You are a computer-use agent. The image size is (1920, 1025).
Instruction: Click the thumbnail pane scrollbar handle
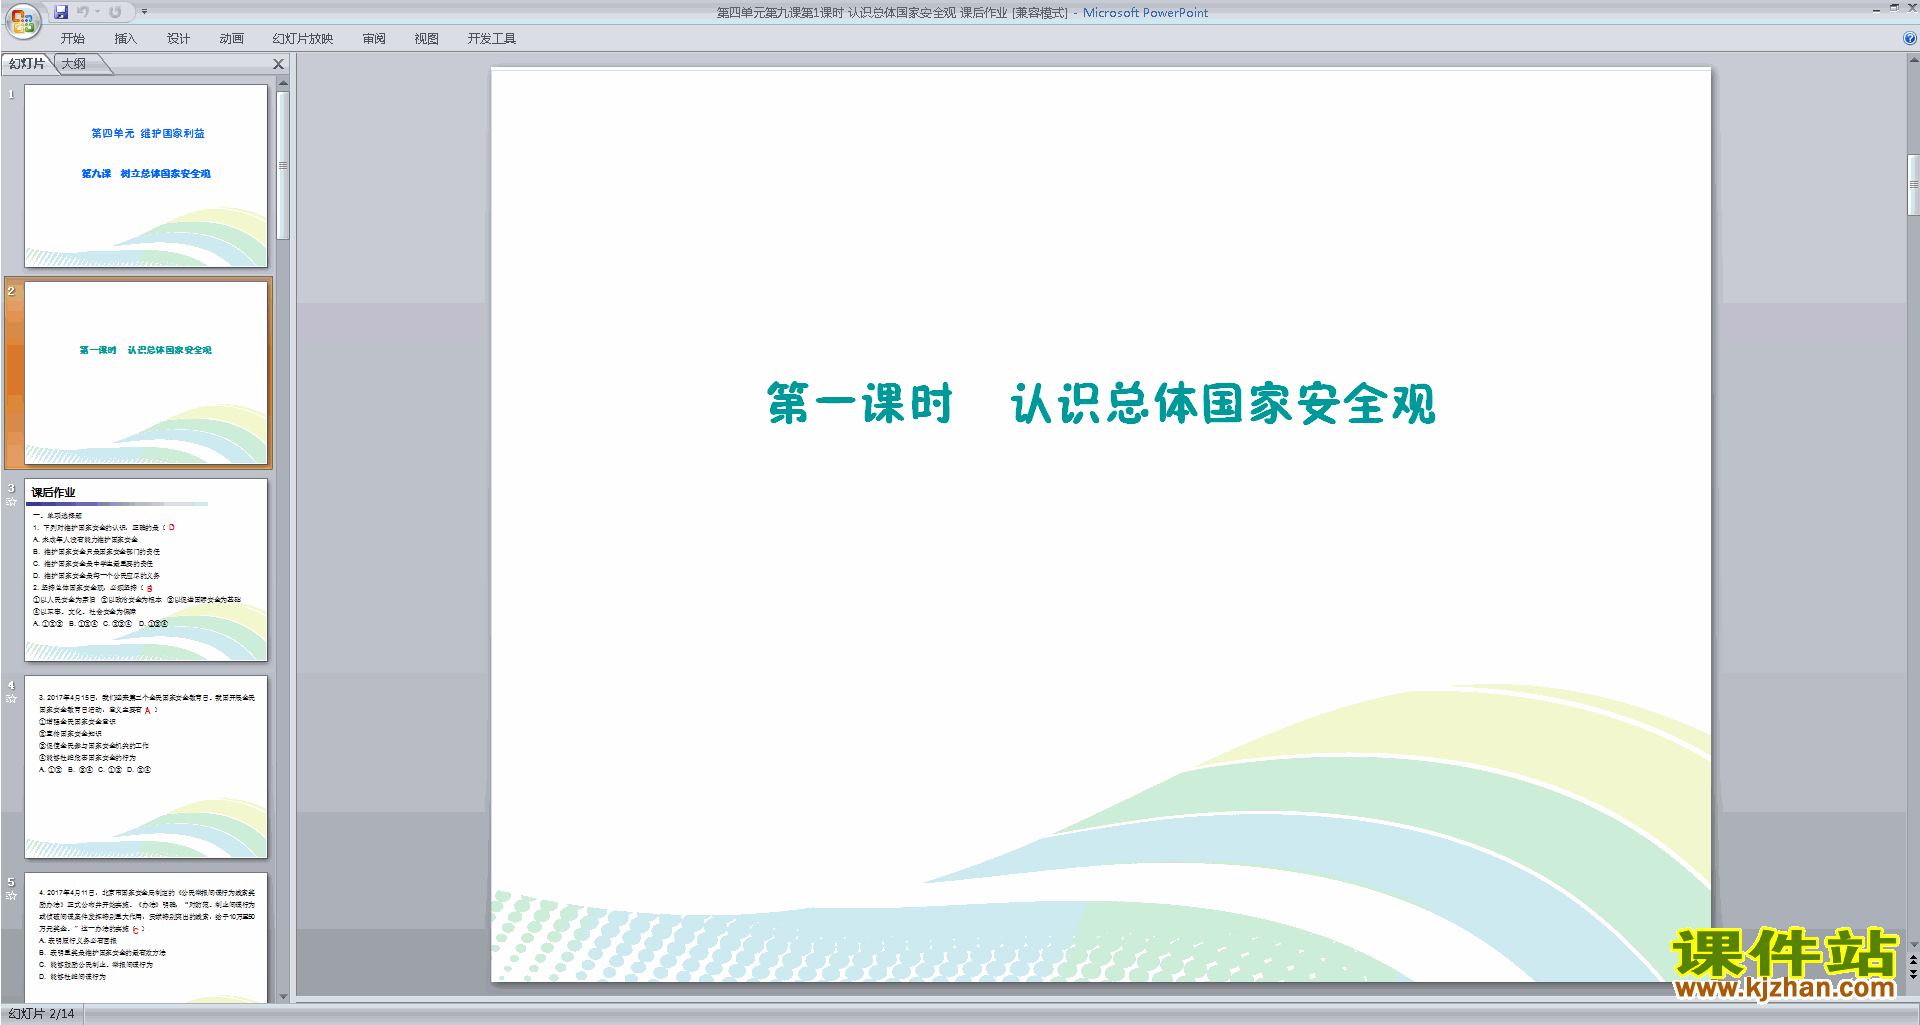coord(283,165)
